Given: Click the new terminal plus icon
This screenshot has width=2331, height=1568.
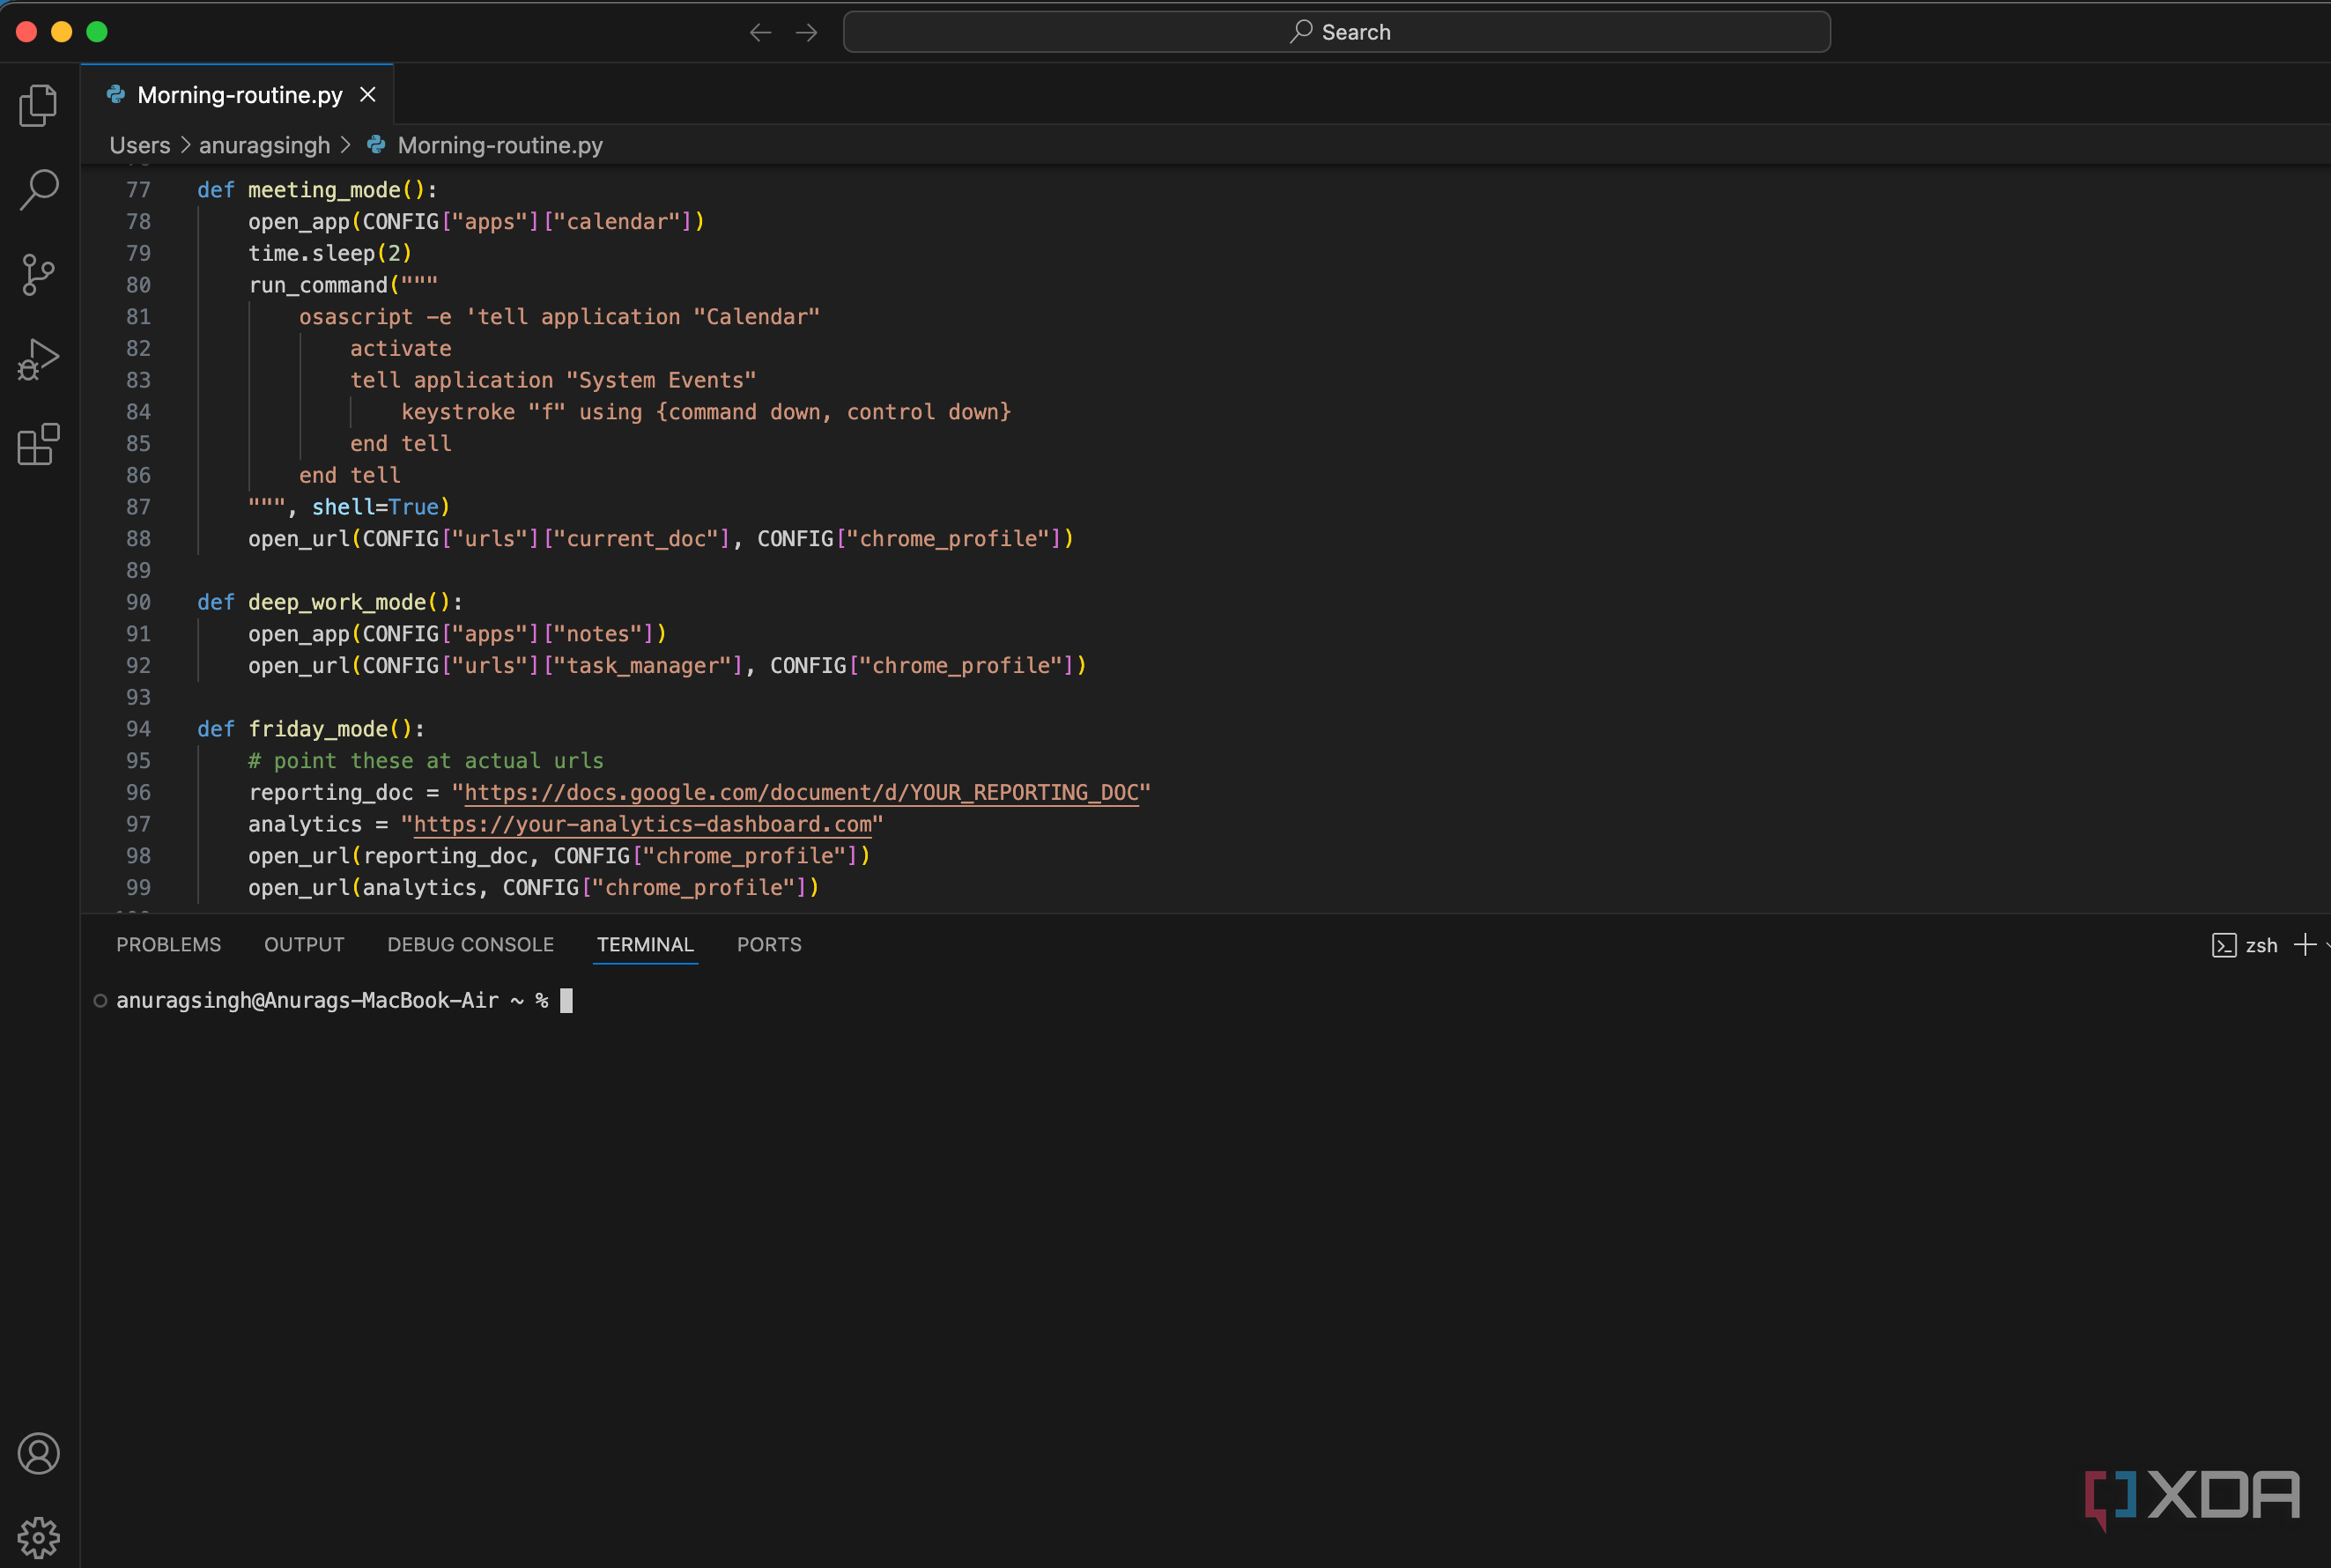Looking at the screenshot, I should [2304, 945].
